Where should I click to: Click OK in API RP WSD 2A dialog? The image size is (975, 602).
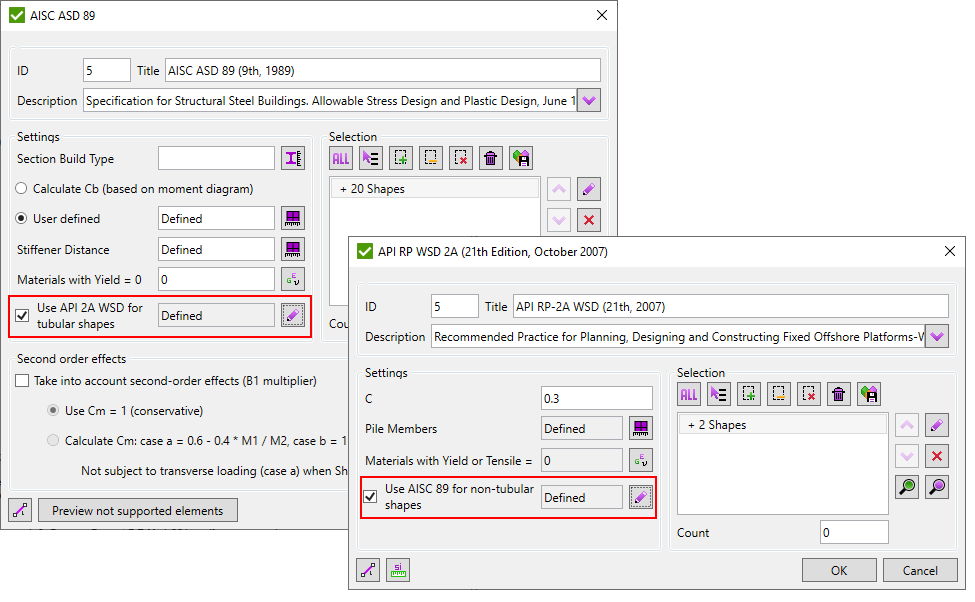[x=839, y=570]
